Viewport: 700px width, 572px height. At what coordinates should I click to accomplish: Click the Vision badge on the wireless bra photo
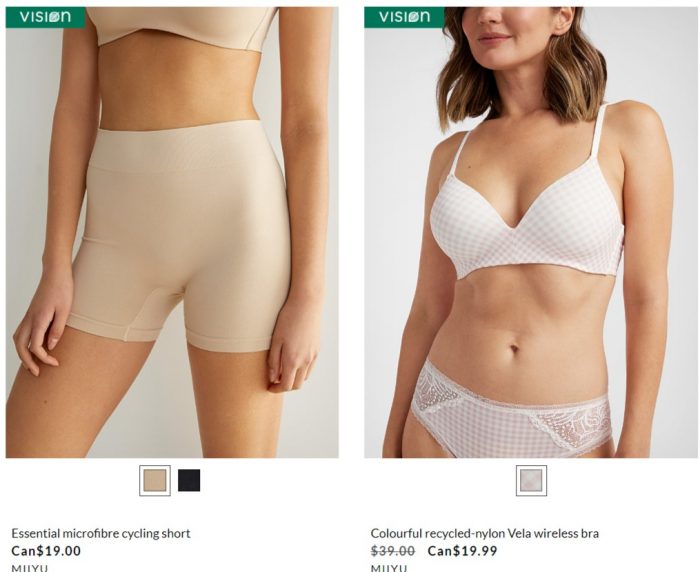point(404,17)
